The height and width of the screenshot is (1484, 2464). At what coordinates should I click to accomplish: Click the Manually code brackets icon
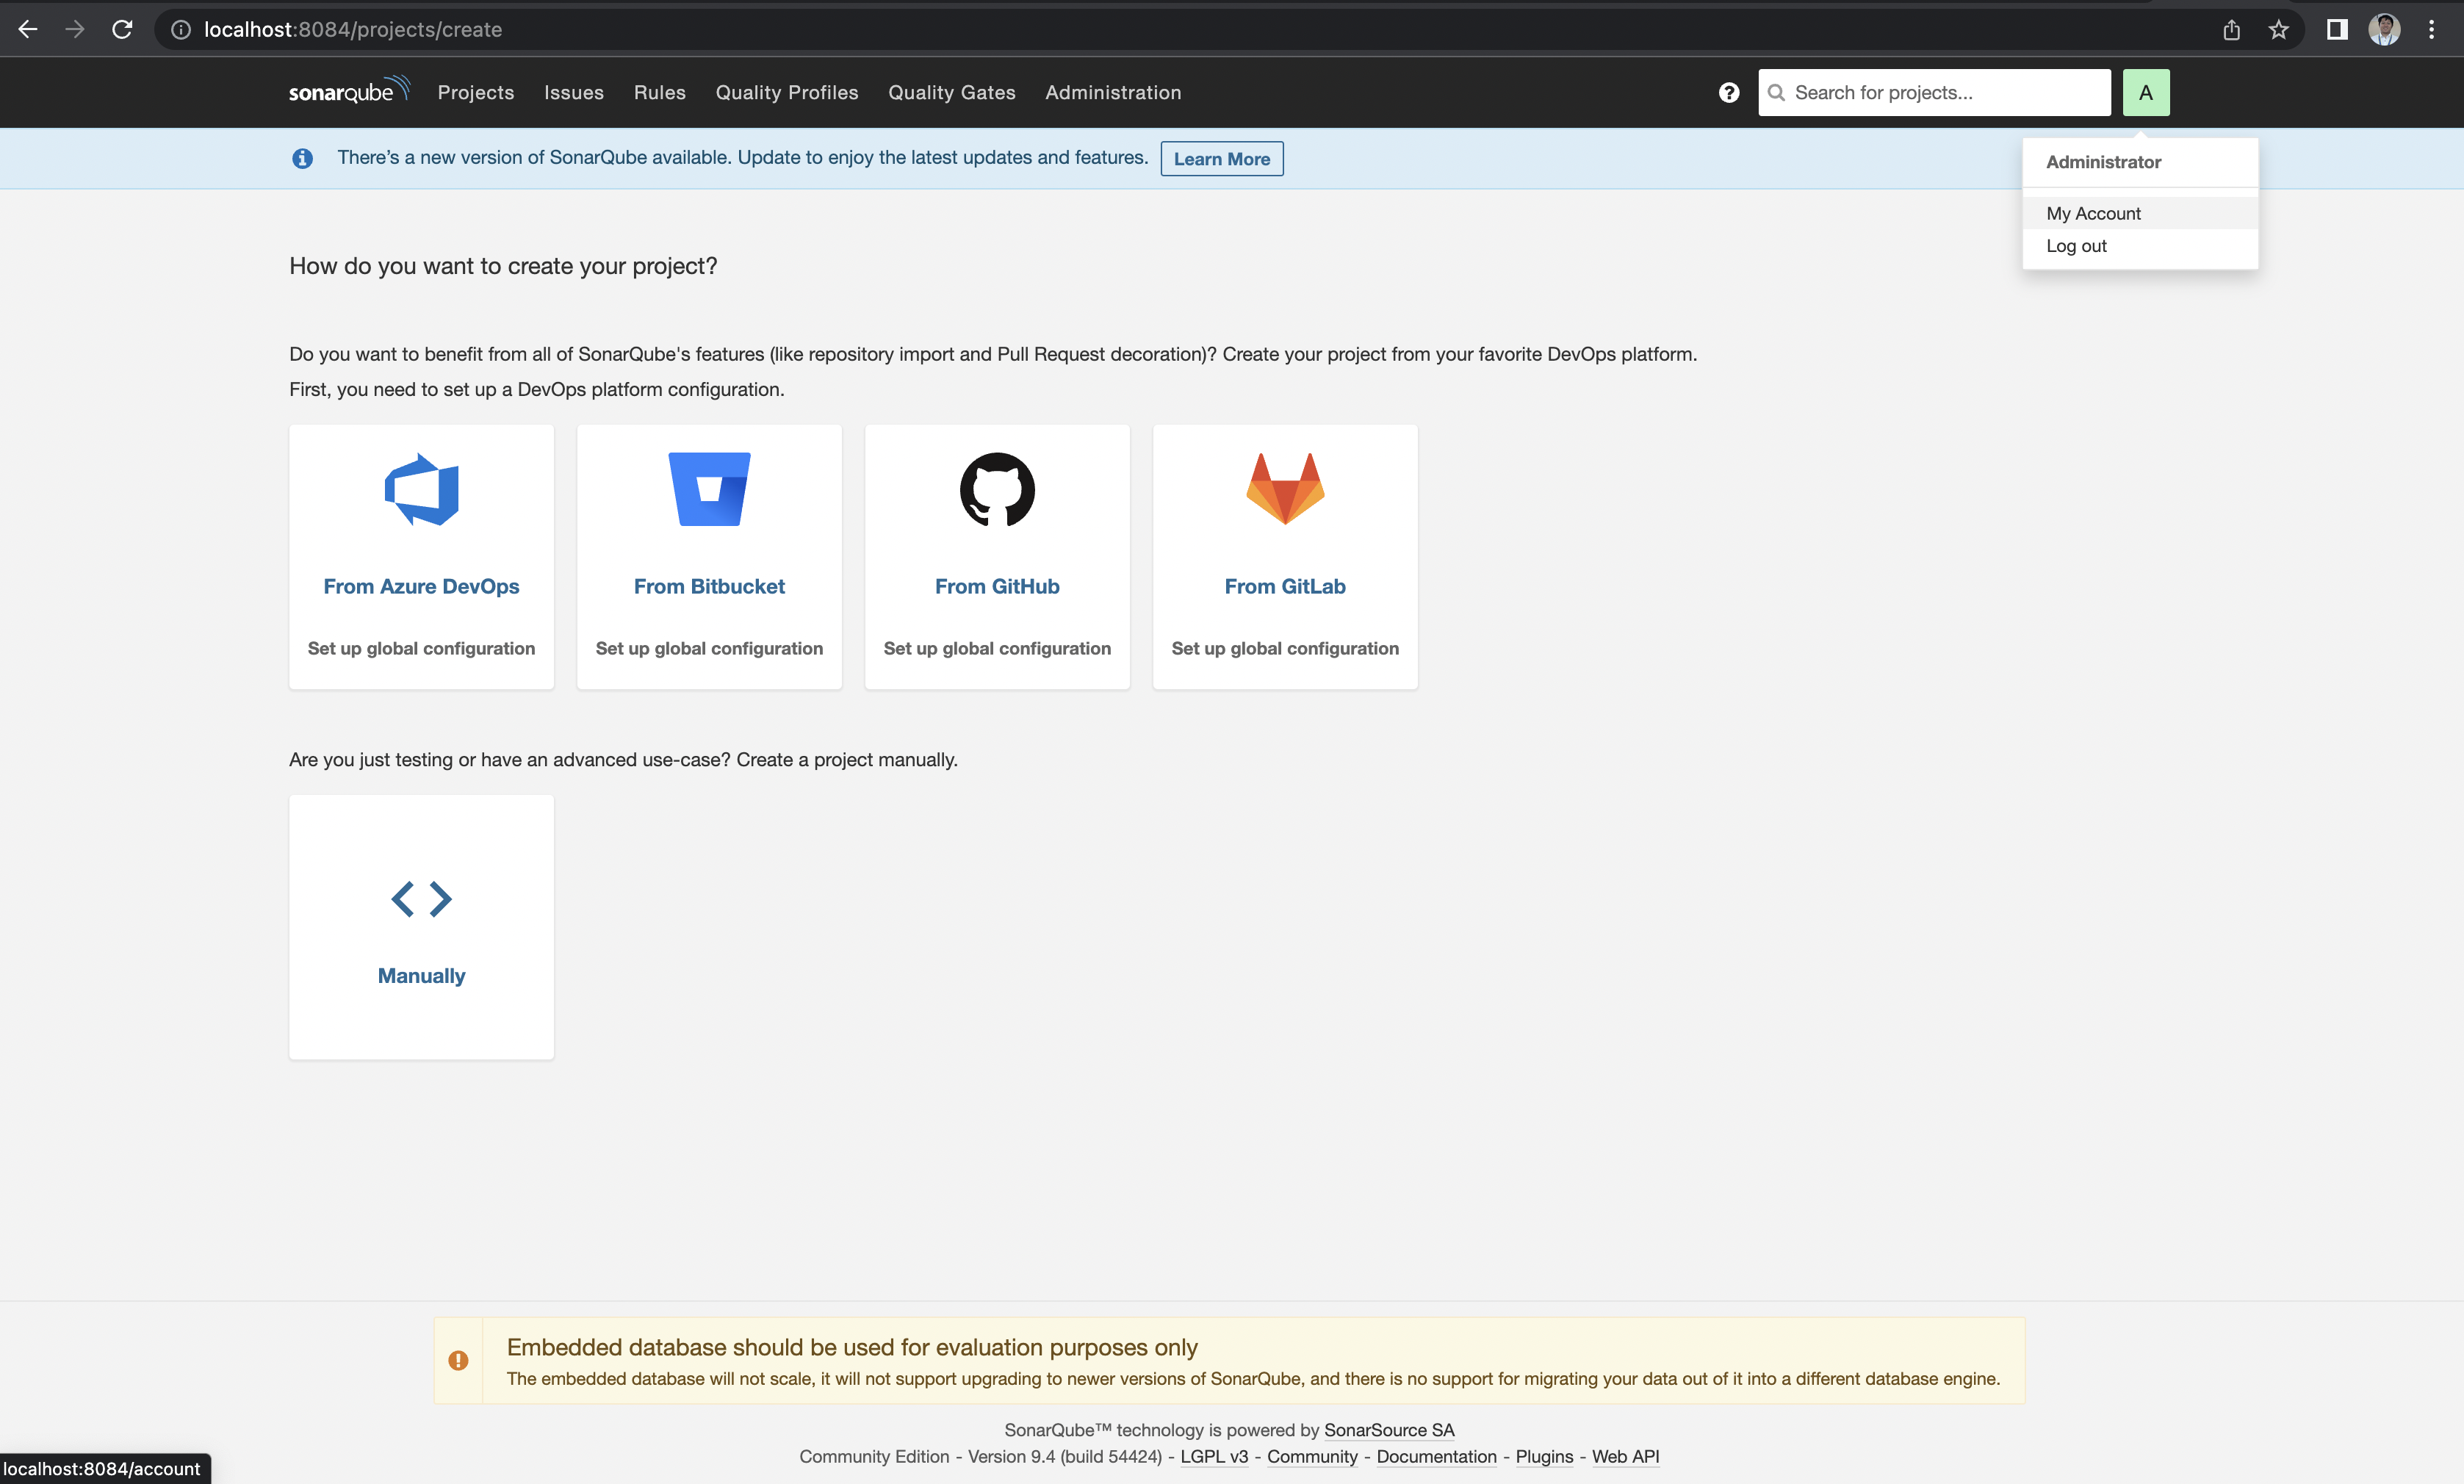421,898
